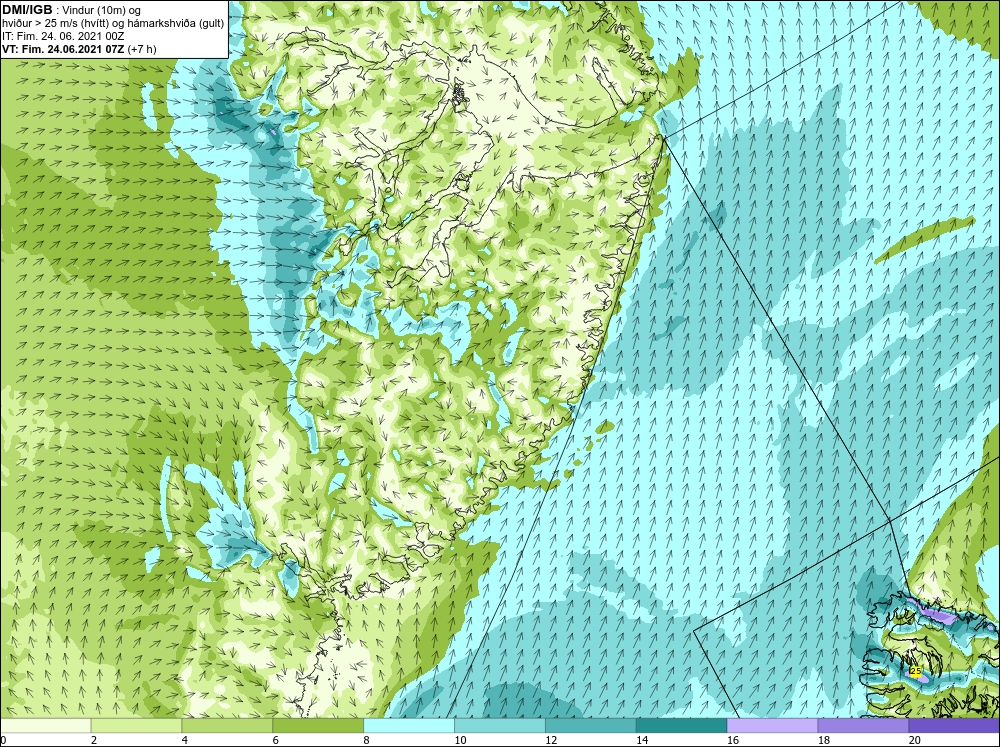
Task: Click the scale label '6'
Action: pyautogui.click(x=276, y=740)
